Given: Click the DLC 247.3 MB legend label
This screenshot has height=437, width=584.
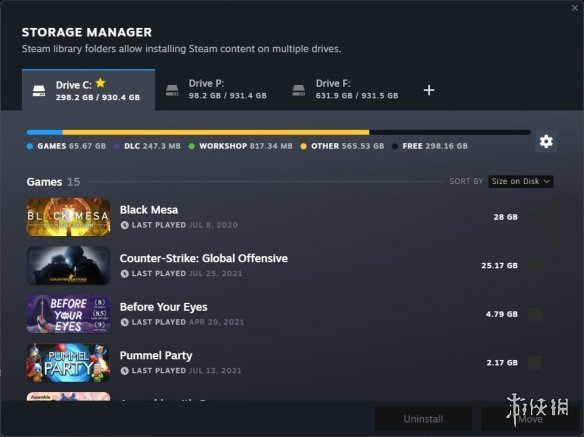Looking at the screenshot, I should (x=152, y=146).
